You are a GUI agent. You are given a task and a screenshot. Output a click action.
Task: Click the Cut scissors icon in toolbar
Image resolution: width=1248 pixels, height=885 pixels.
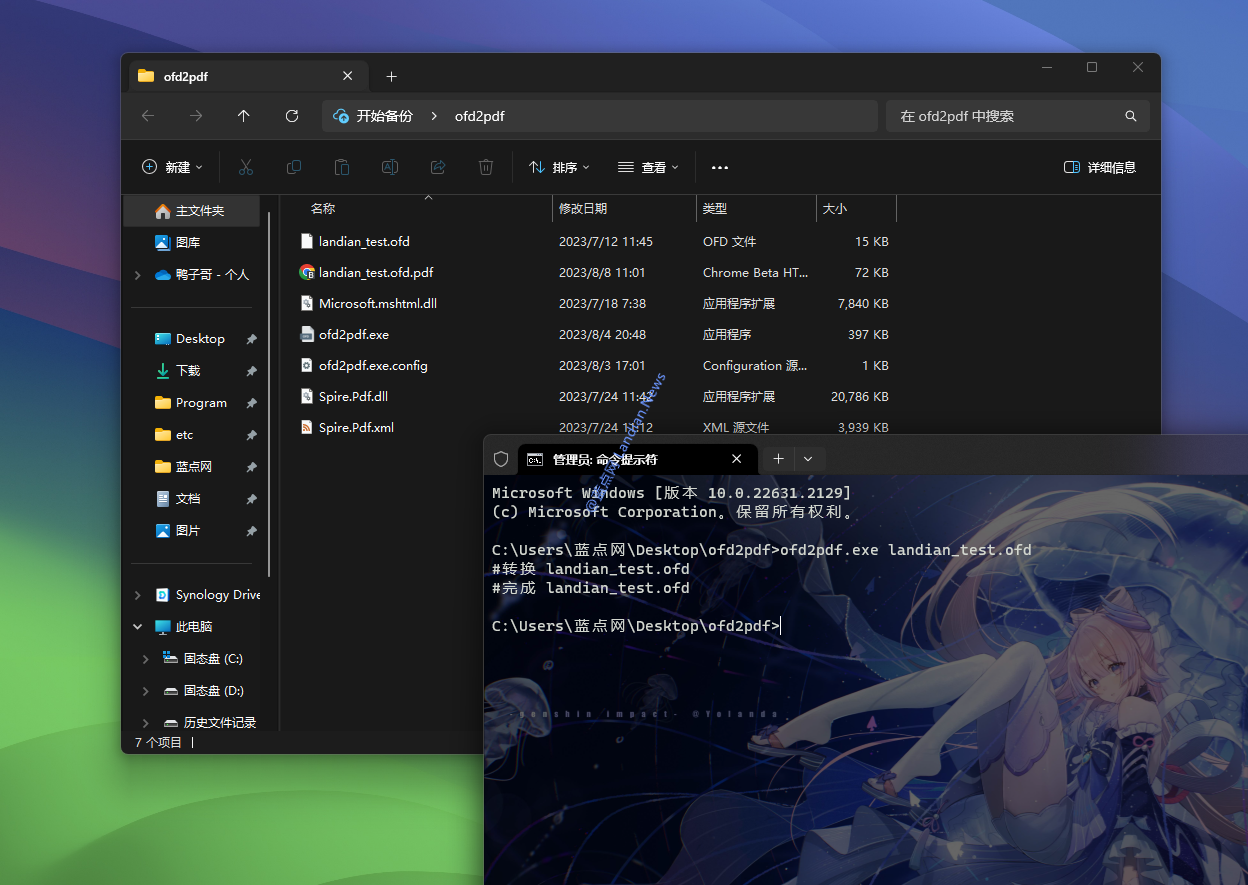pos(246,167)
